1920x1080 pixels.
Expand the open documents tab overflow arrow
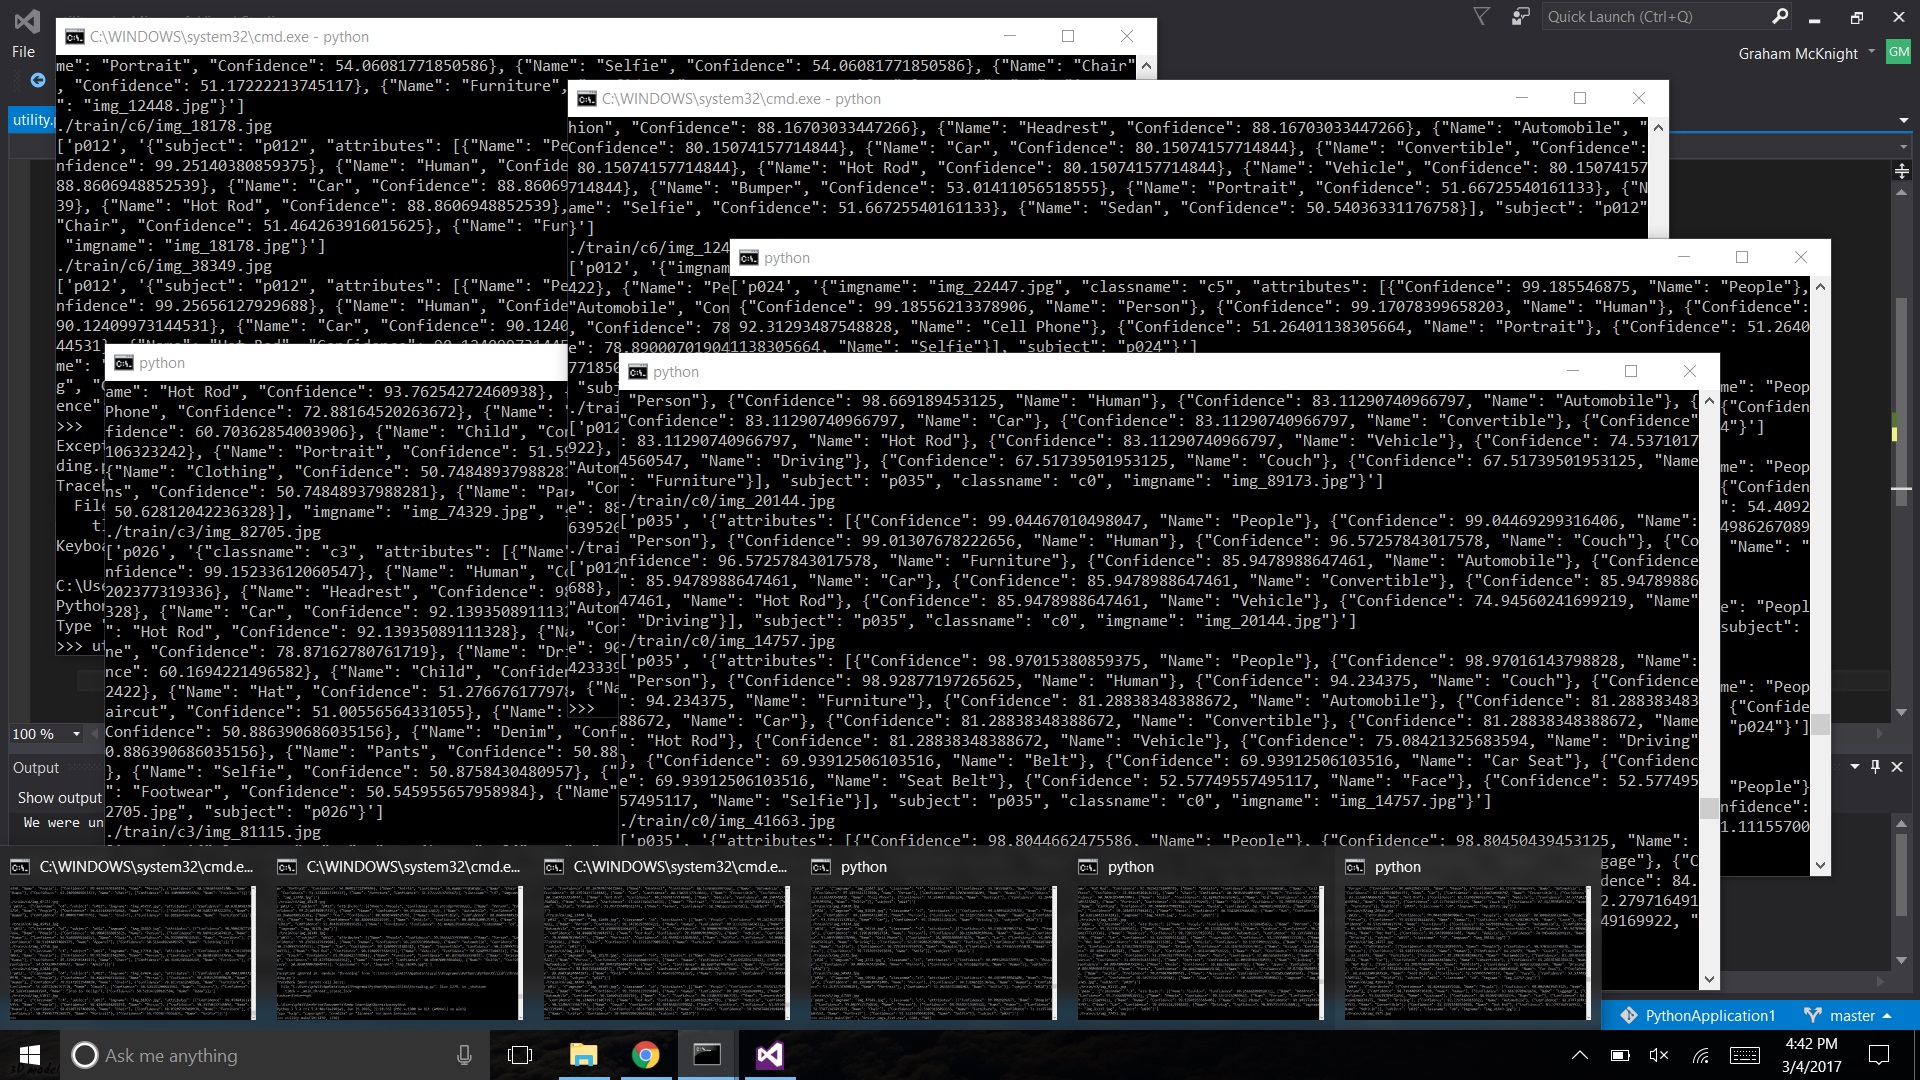[1903, 120]
